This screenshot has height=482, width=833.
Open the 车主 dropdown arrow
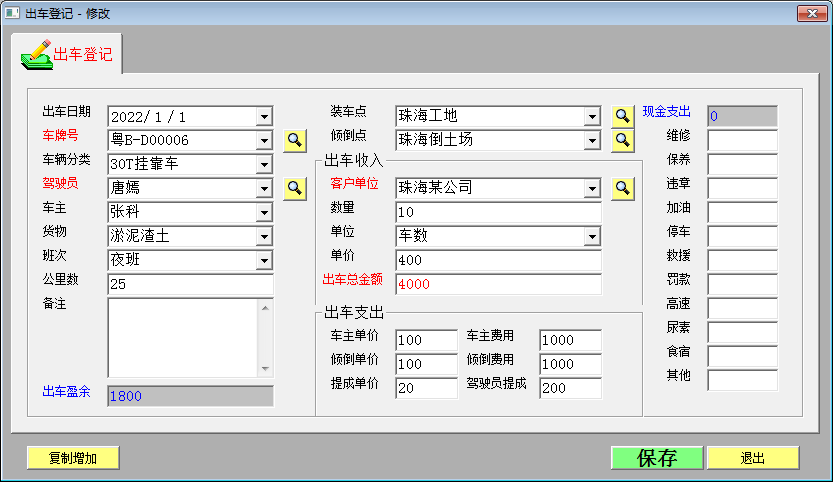pyautogui.click(x=264, y=213)
